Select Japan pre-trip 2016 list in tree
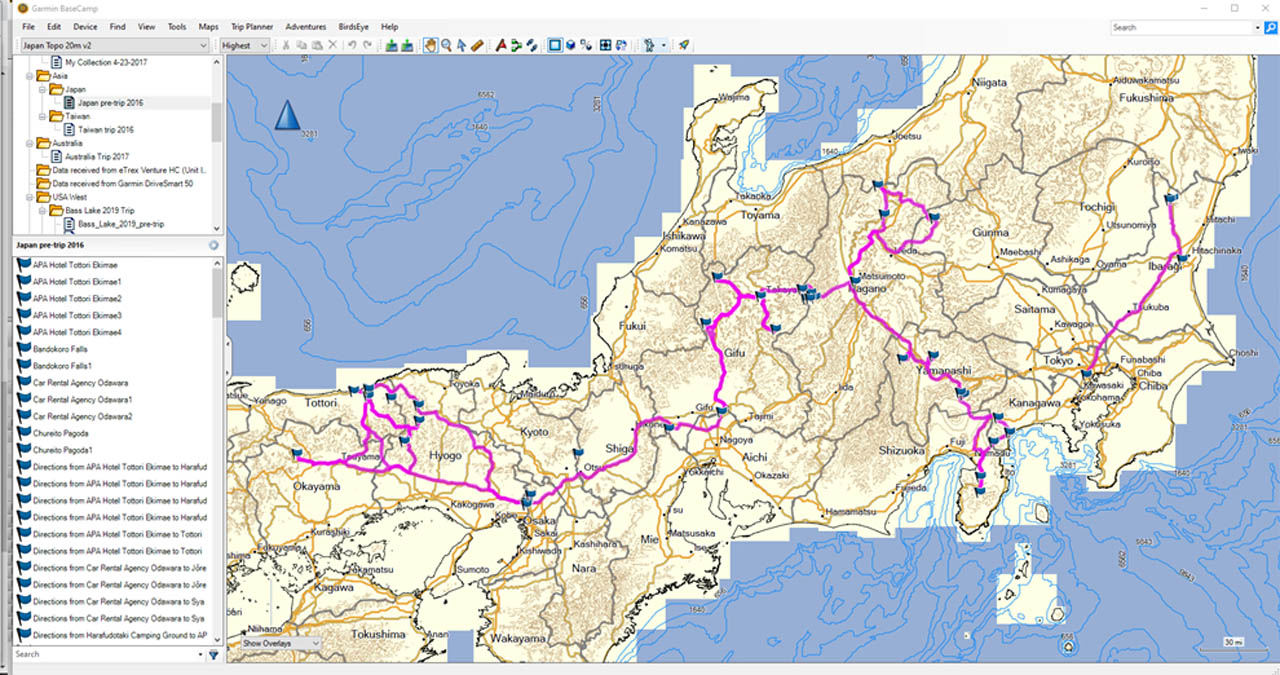This screenshot has width=1280, height=675. 110,102
